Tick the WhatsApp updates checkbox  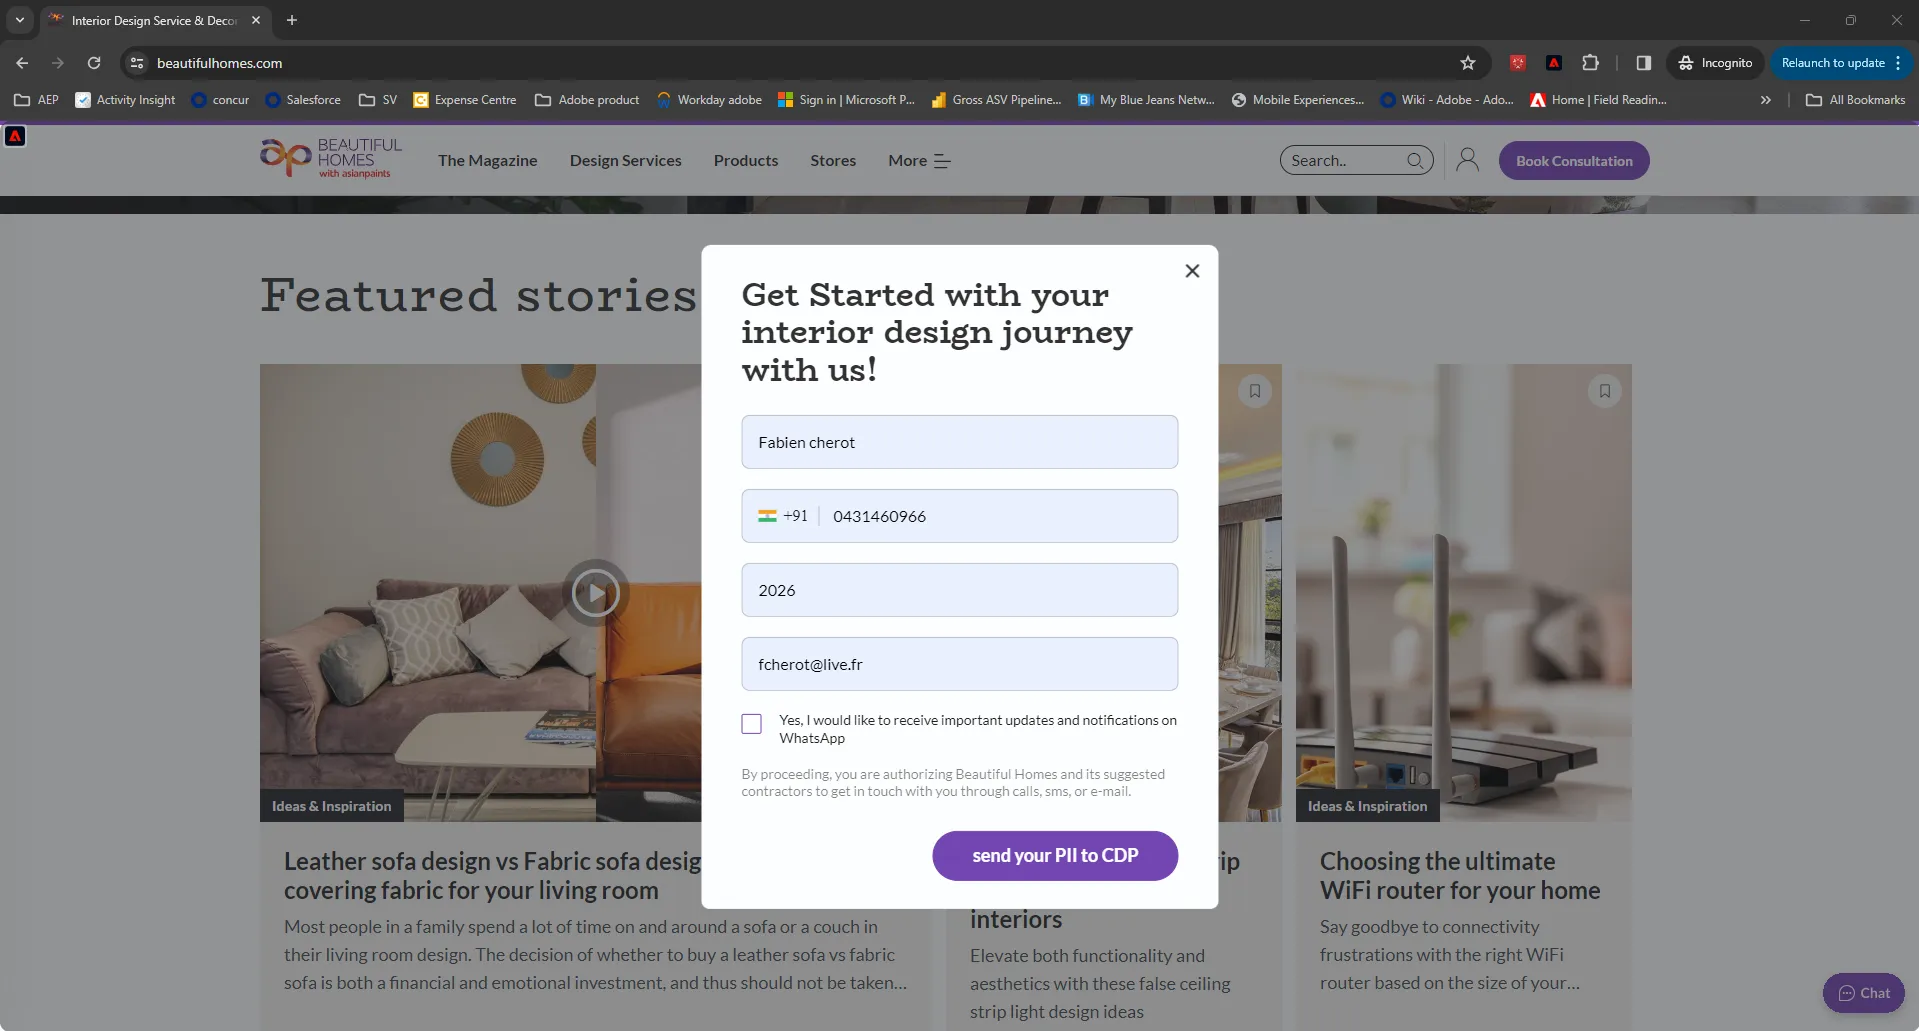click(752, 724)
